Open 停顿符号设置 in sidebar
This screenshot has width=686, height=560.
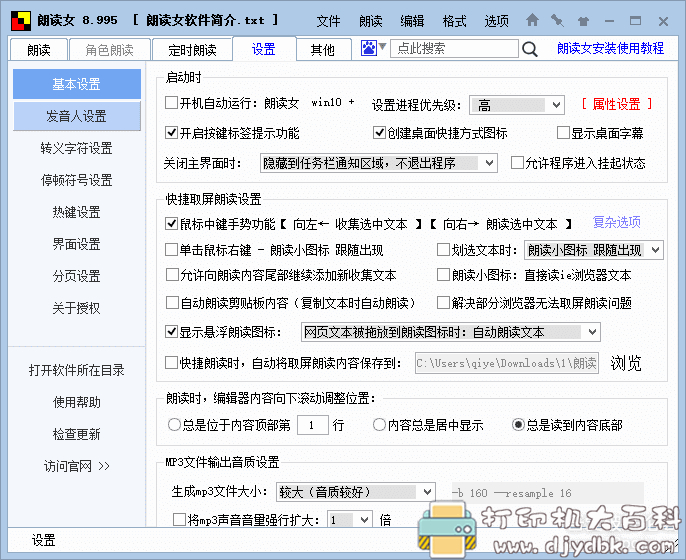tap(77, 180)
